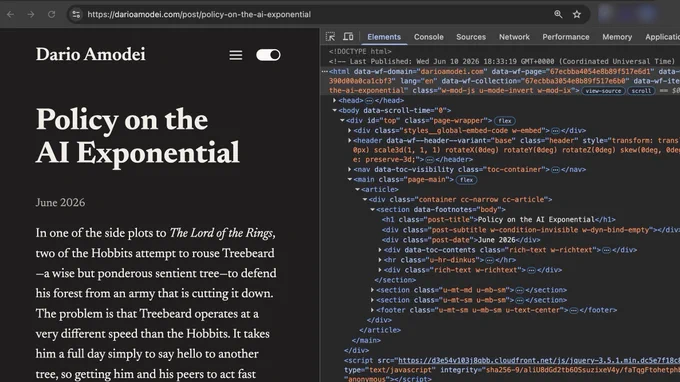The height and width of the screenshot is (382, 680).
Task: Click the browser forward arrow
Action: (31, 14)
